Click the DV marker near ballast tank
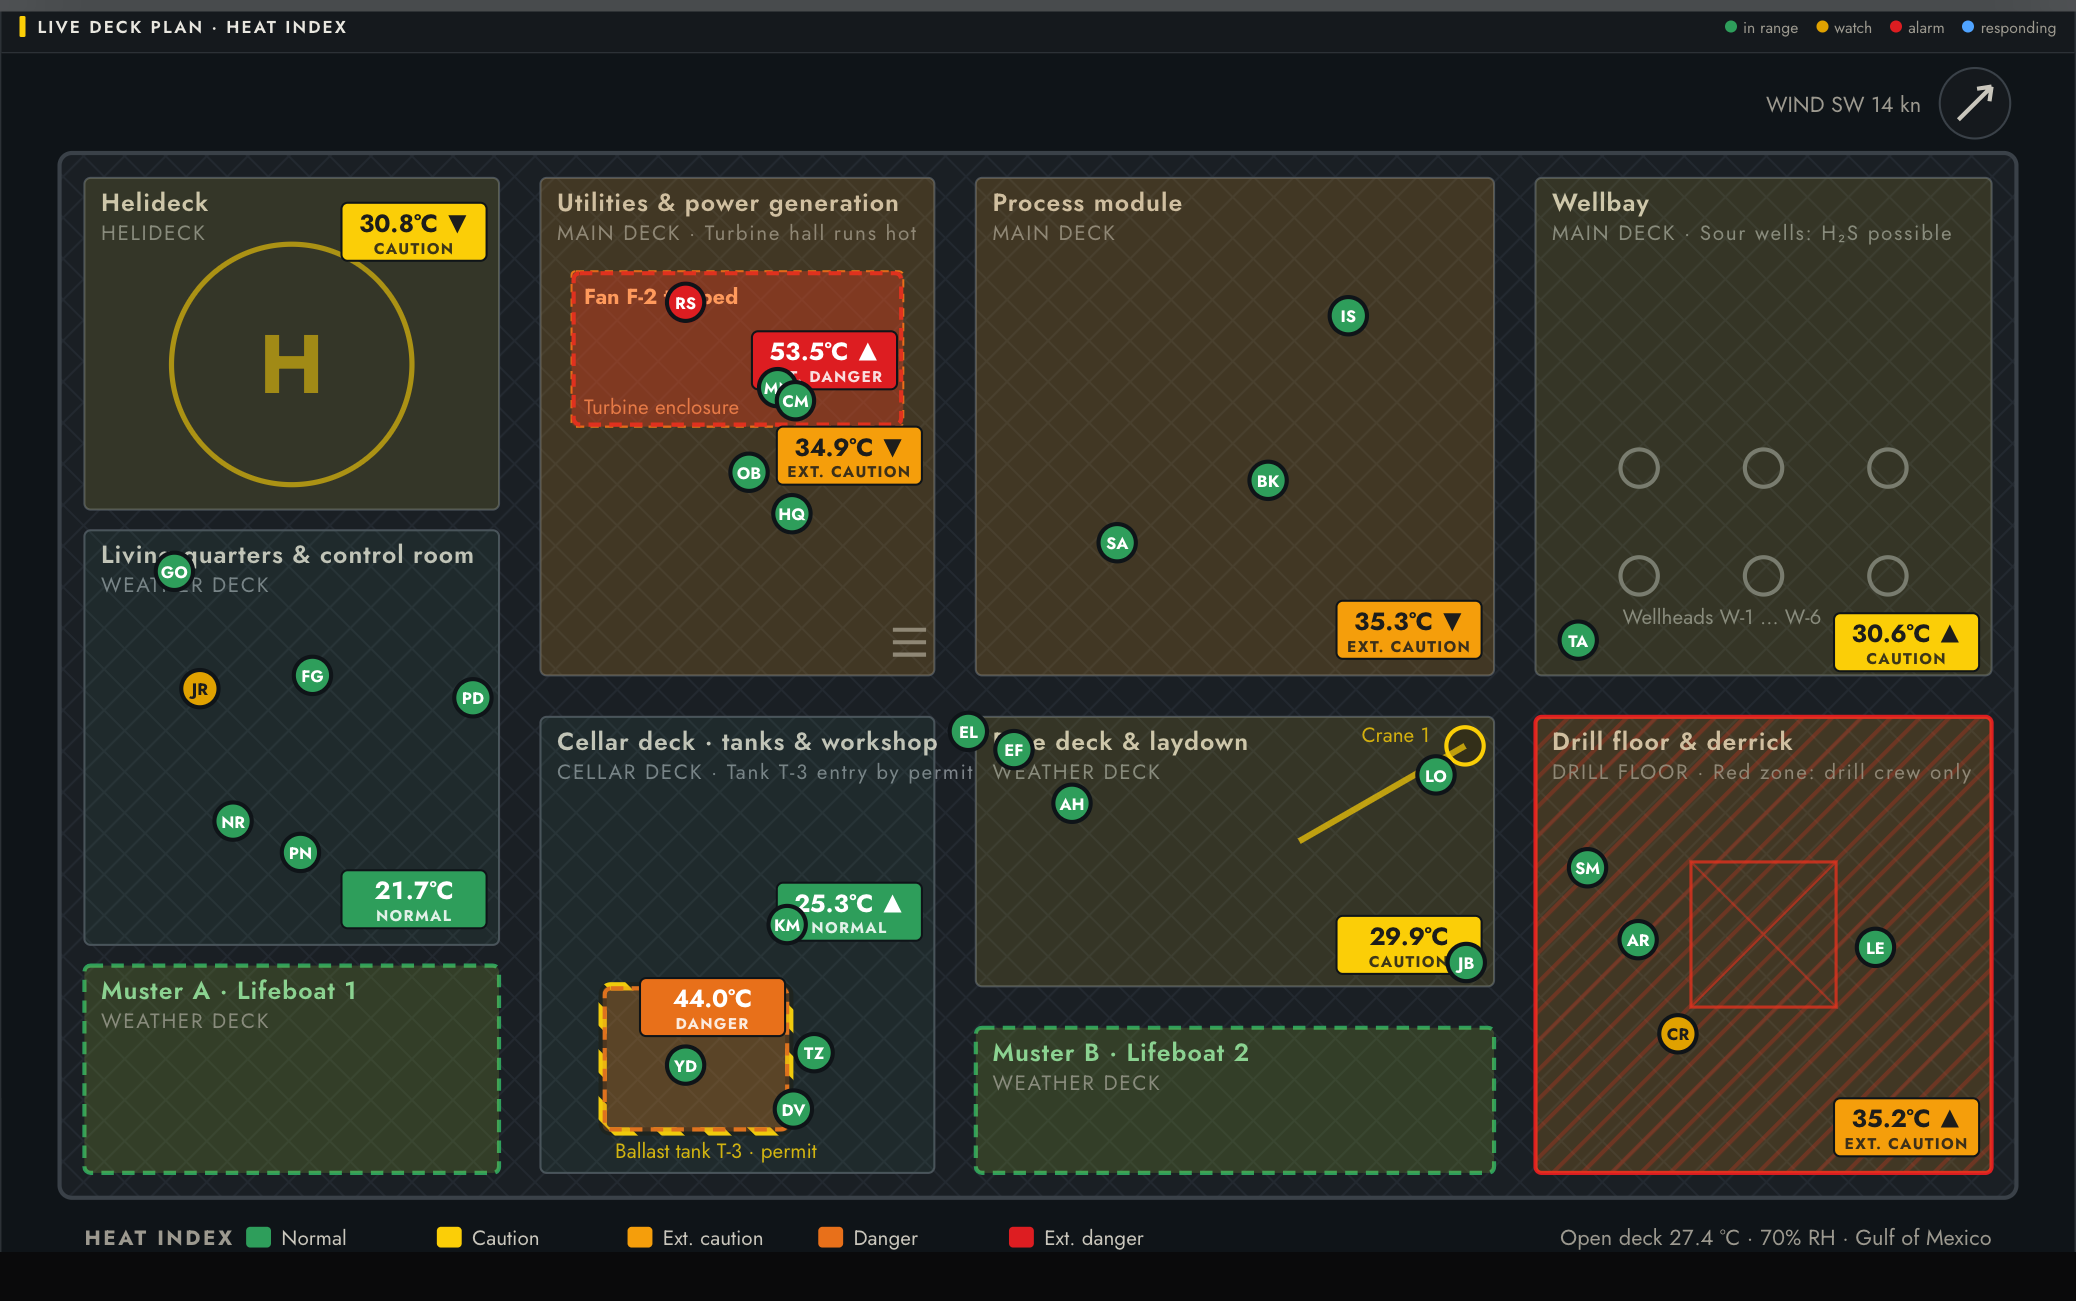The height and width of the screenshot is (1301, 2076). (793, 1110)
